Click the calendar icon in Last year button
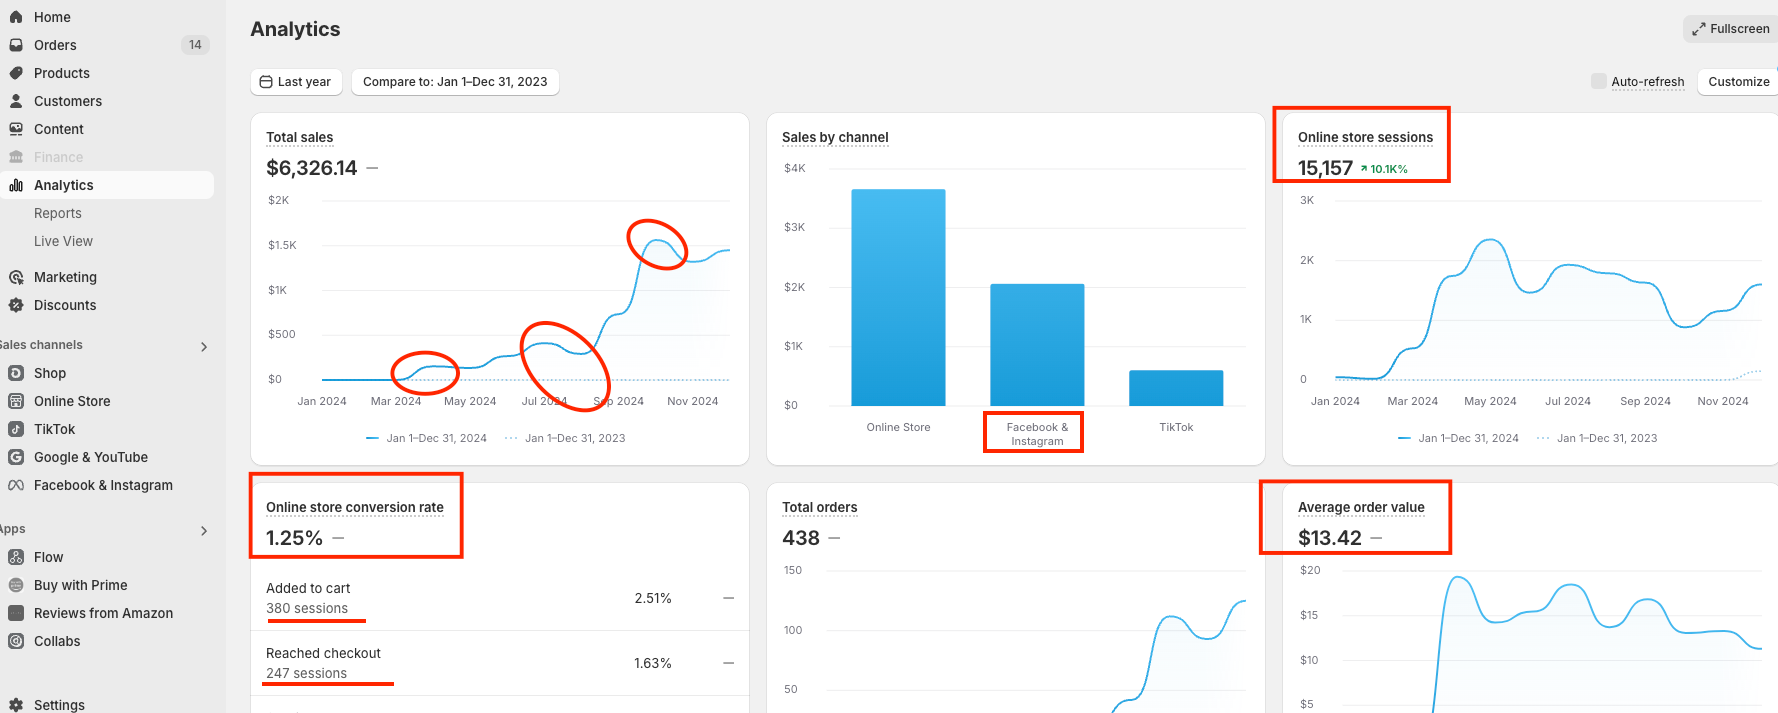Screen dimensions: 1778x713 (266, 82)
